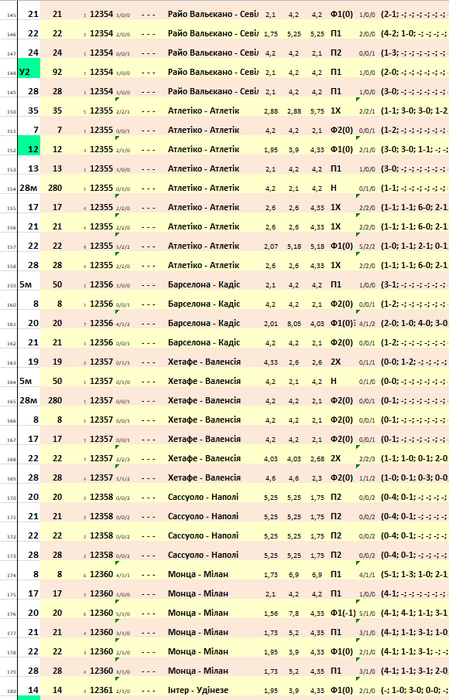Select 'П1' bet cell in row 159
Screen dimensions: 449x700
tap(336, 284)
